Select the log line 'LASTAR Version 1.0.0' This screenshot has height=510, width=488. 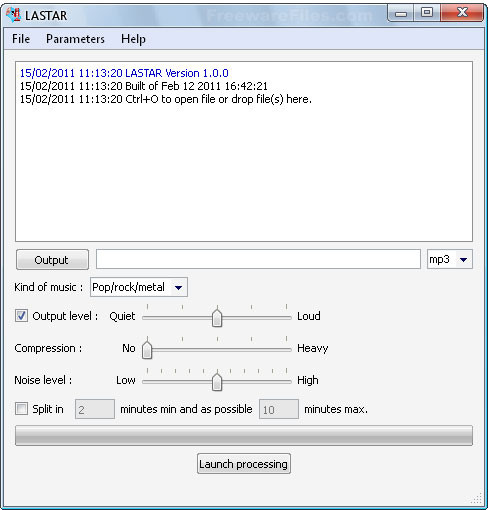(124, 73)
